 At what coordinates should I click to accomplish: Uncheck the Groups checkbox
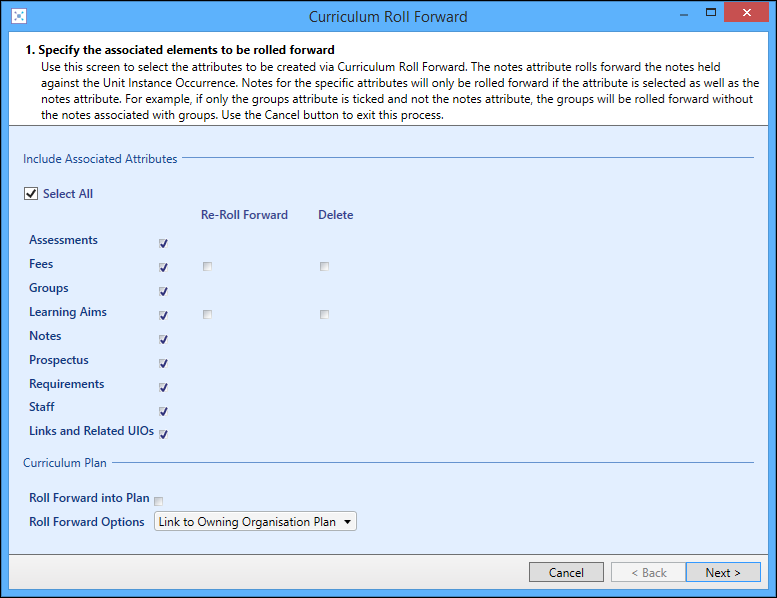click(x=163, y=291)
